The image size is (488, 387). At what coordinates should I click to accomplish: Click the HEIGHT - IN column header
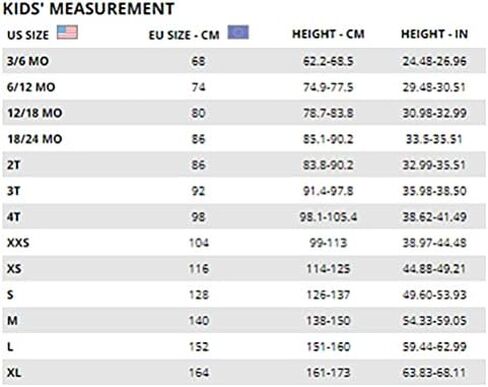[434, 34]
